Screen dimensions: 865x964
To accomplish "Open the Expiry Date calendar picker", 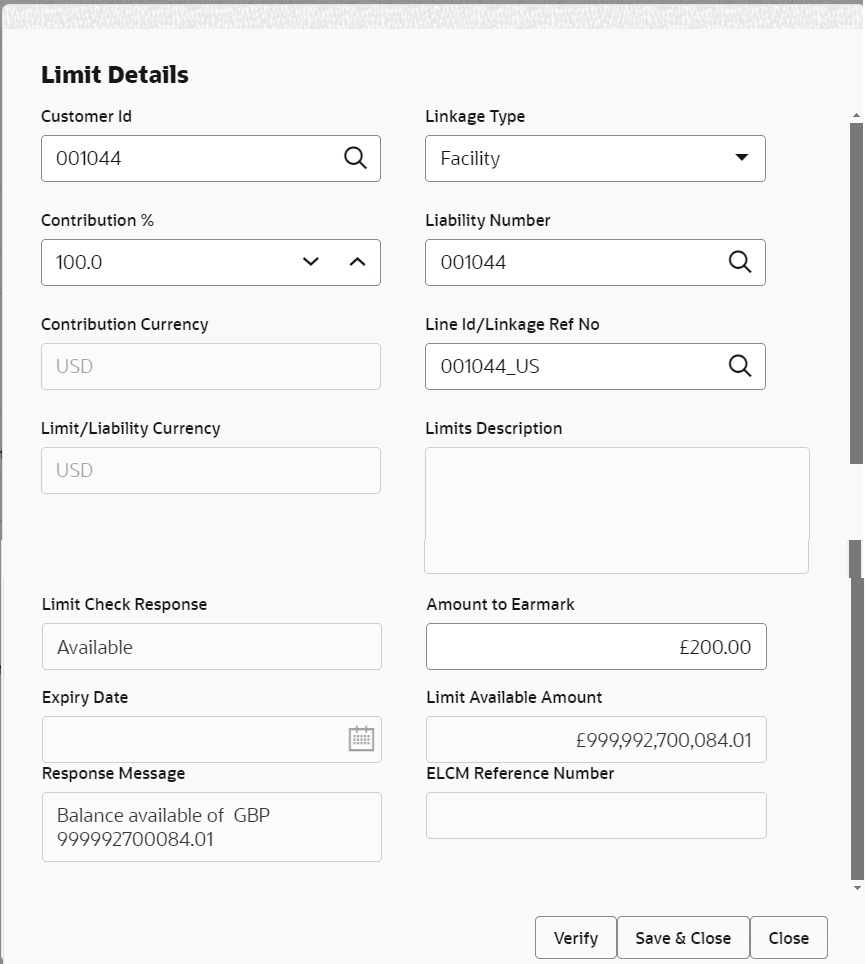I will coord(360,740).
